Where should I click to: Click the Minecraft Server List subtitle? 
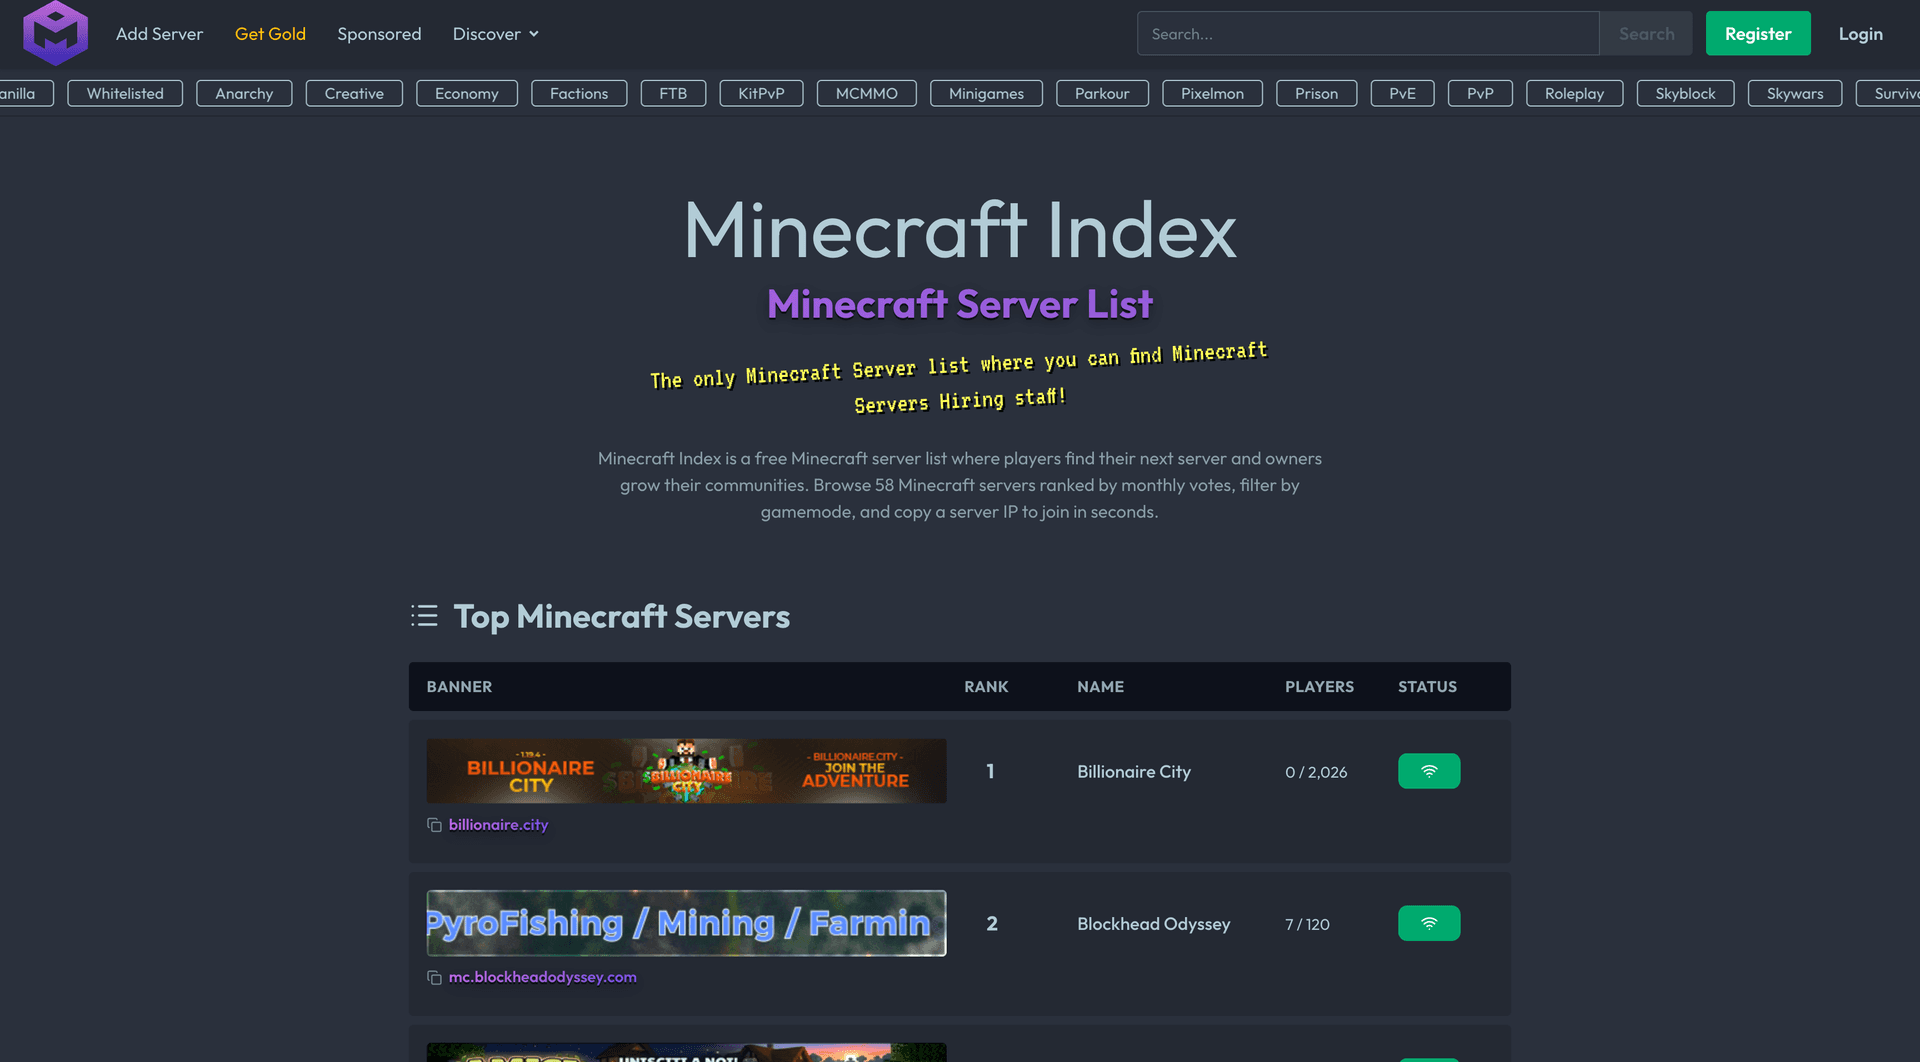960,304
